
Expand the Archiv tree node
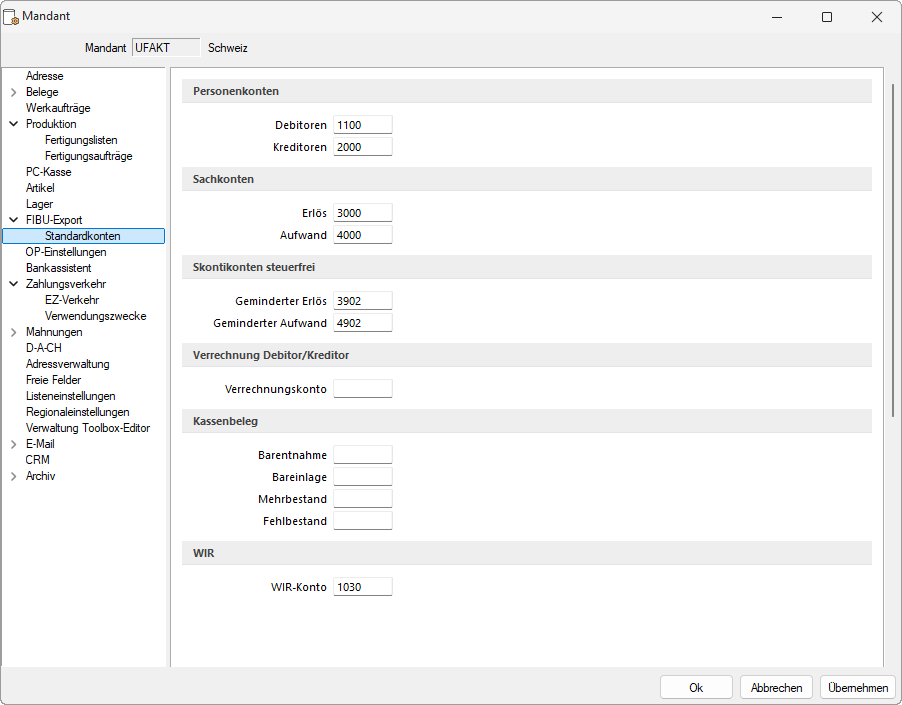click(x=14, y=476)
